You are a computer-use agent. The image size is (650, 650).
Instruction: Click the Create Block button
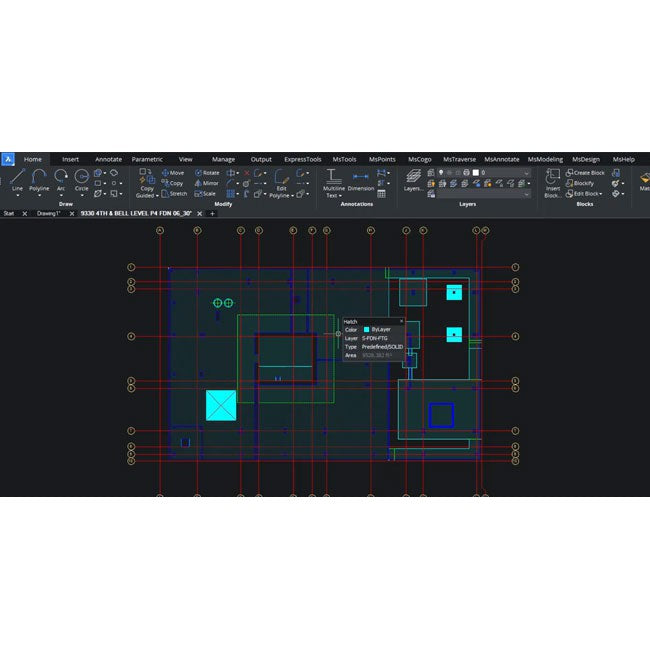585,173
